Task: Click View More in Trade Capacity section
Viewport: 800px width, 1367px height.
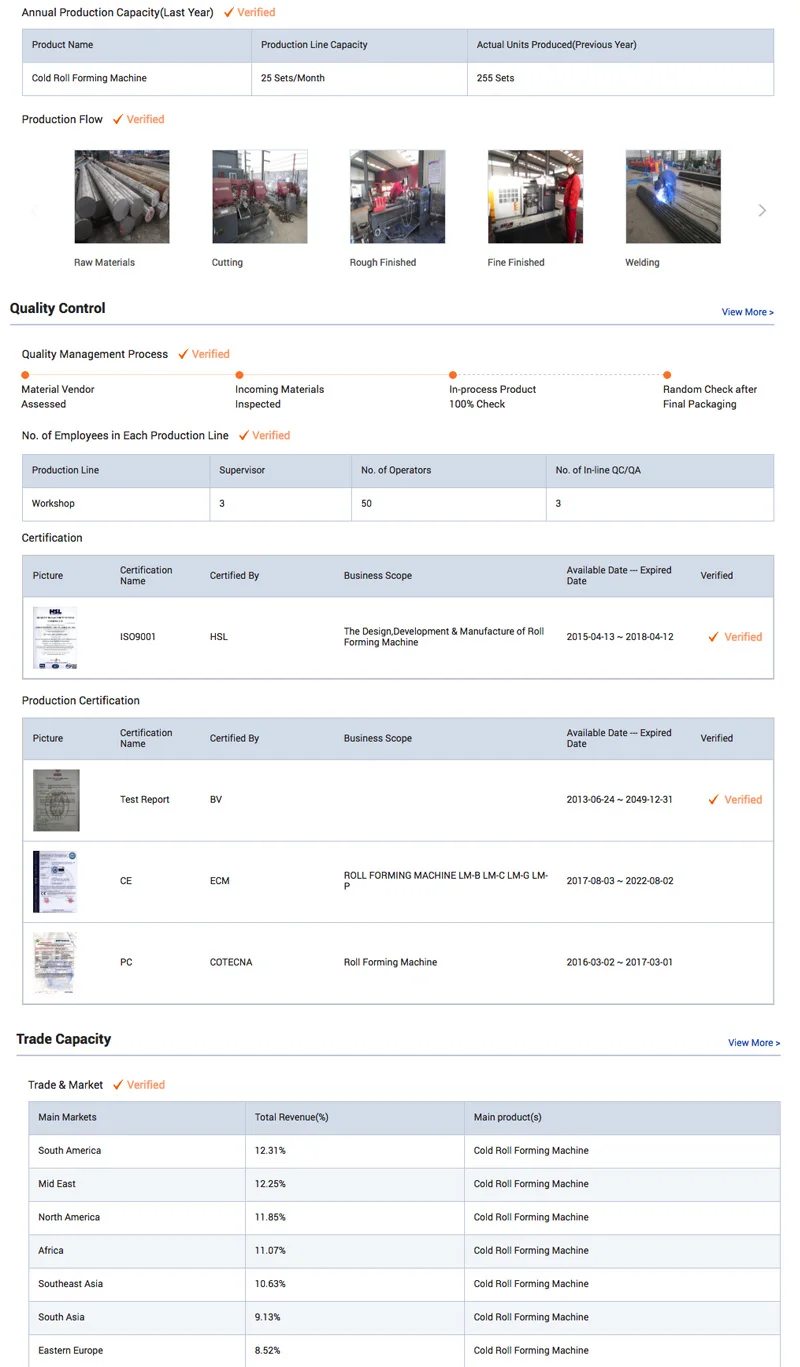Action: pos(753,1043)
